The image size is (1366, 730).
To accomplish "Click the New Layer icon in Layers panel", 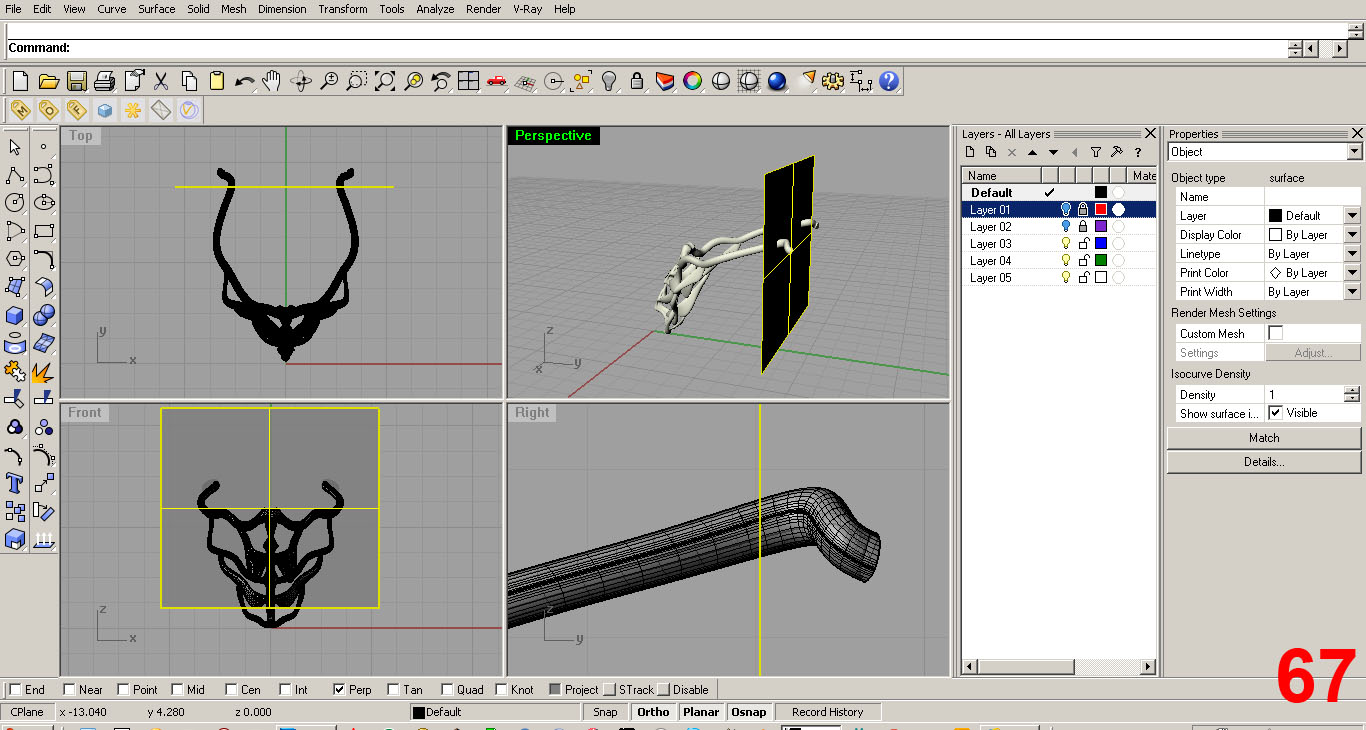I will [969, 152].
